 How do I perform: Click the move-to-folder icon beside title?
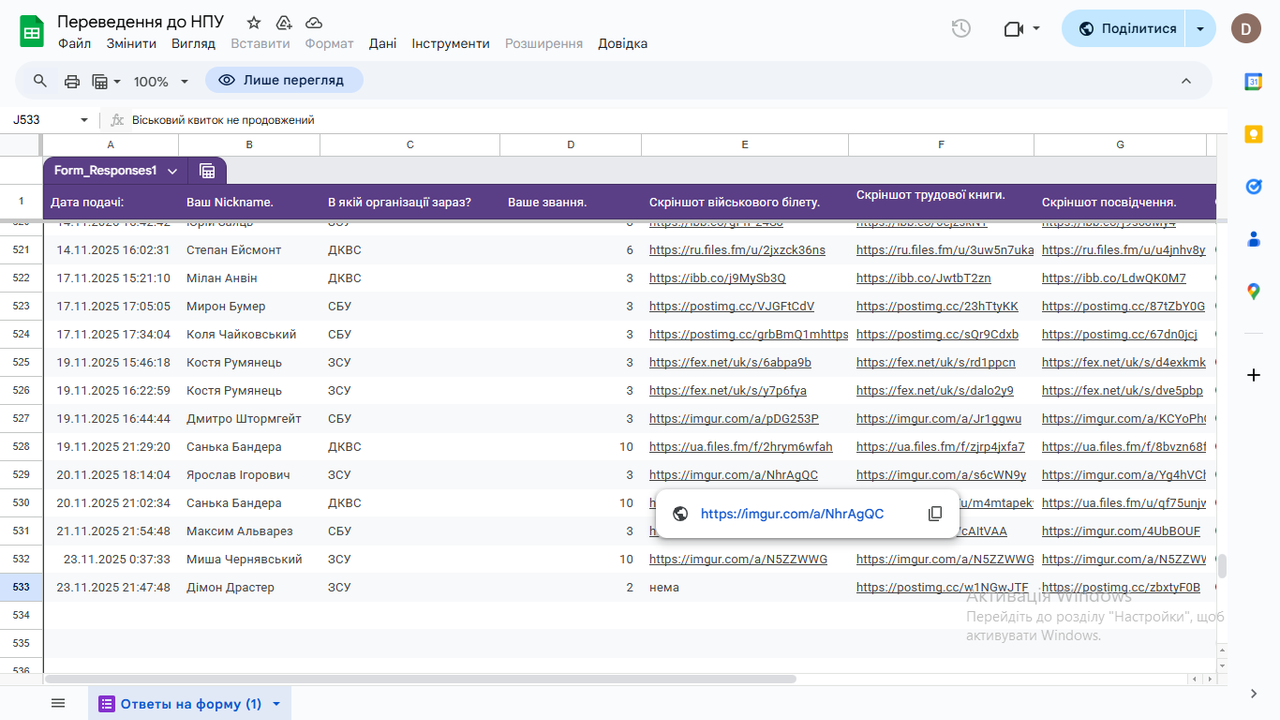283,22
